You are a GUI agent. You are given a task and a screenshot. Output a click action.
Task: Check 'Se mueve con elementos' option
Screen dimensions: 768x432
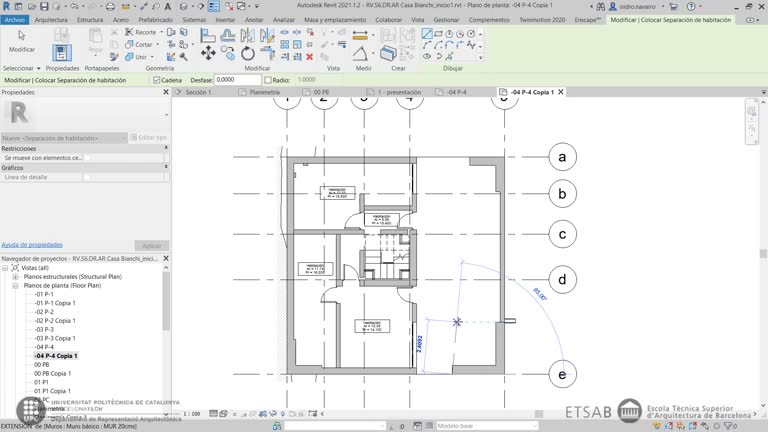pos(87,158)
